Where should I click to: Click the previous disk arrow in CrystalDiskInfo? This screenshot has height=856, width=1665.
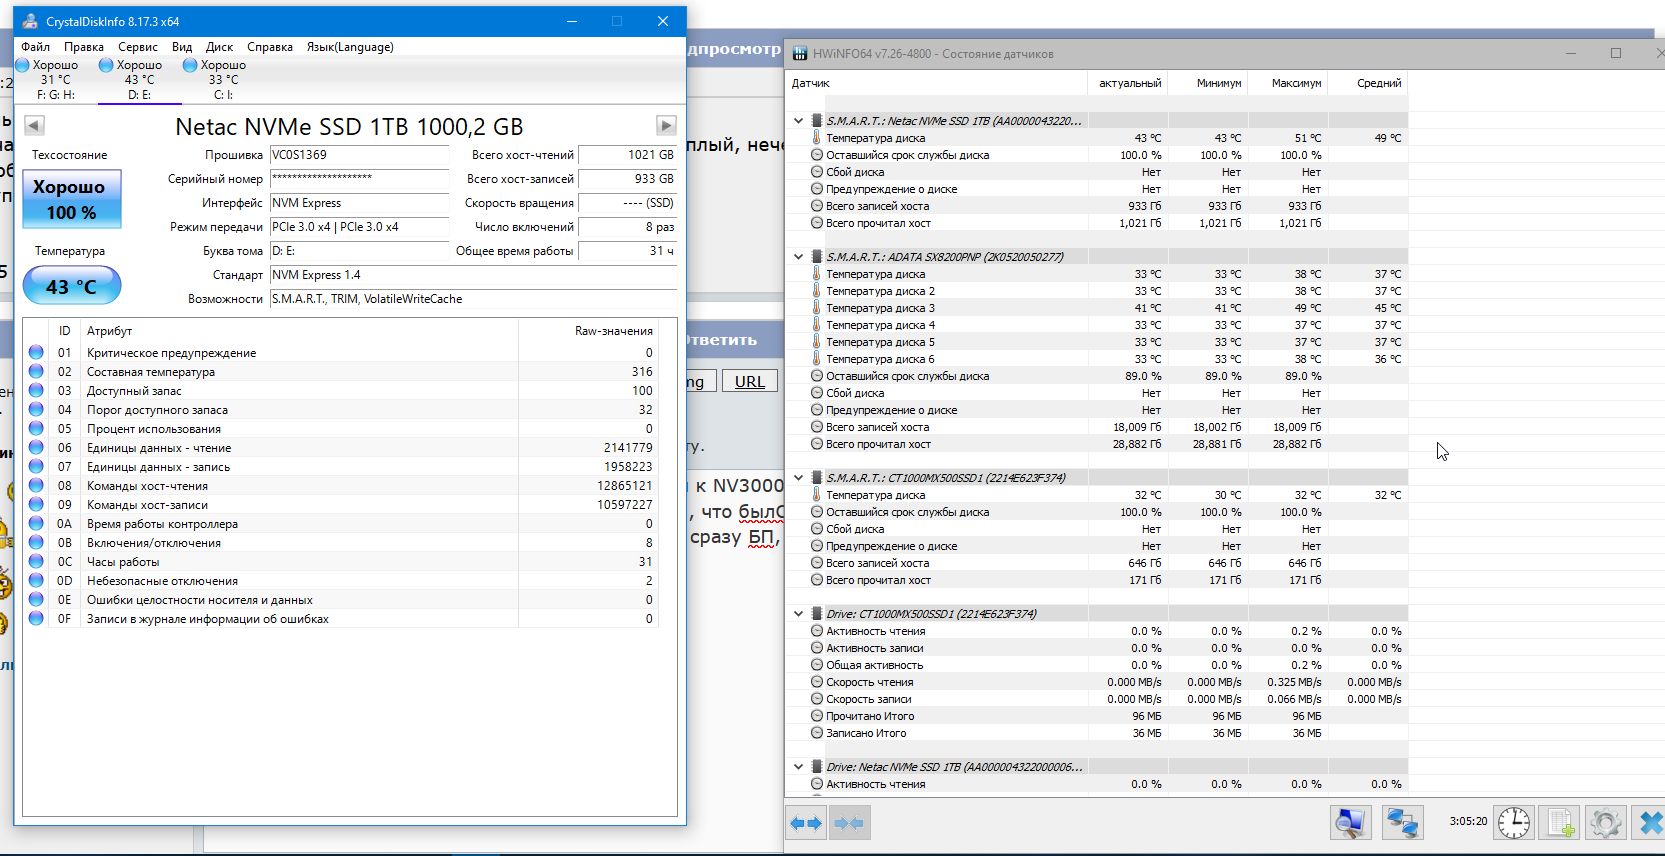pyautogui.click(x=34, y=125)
